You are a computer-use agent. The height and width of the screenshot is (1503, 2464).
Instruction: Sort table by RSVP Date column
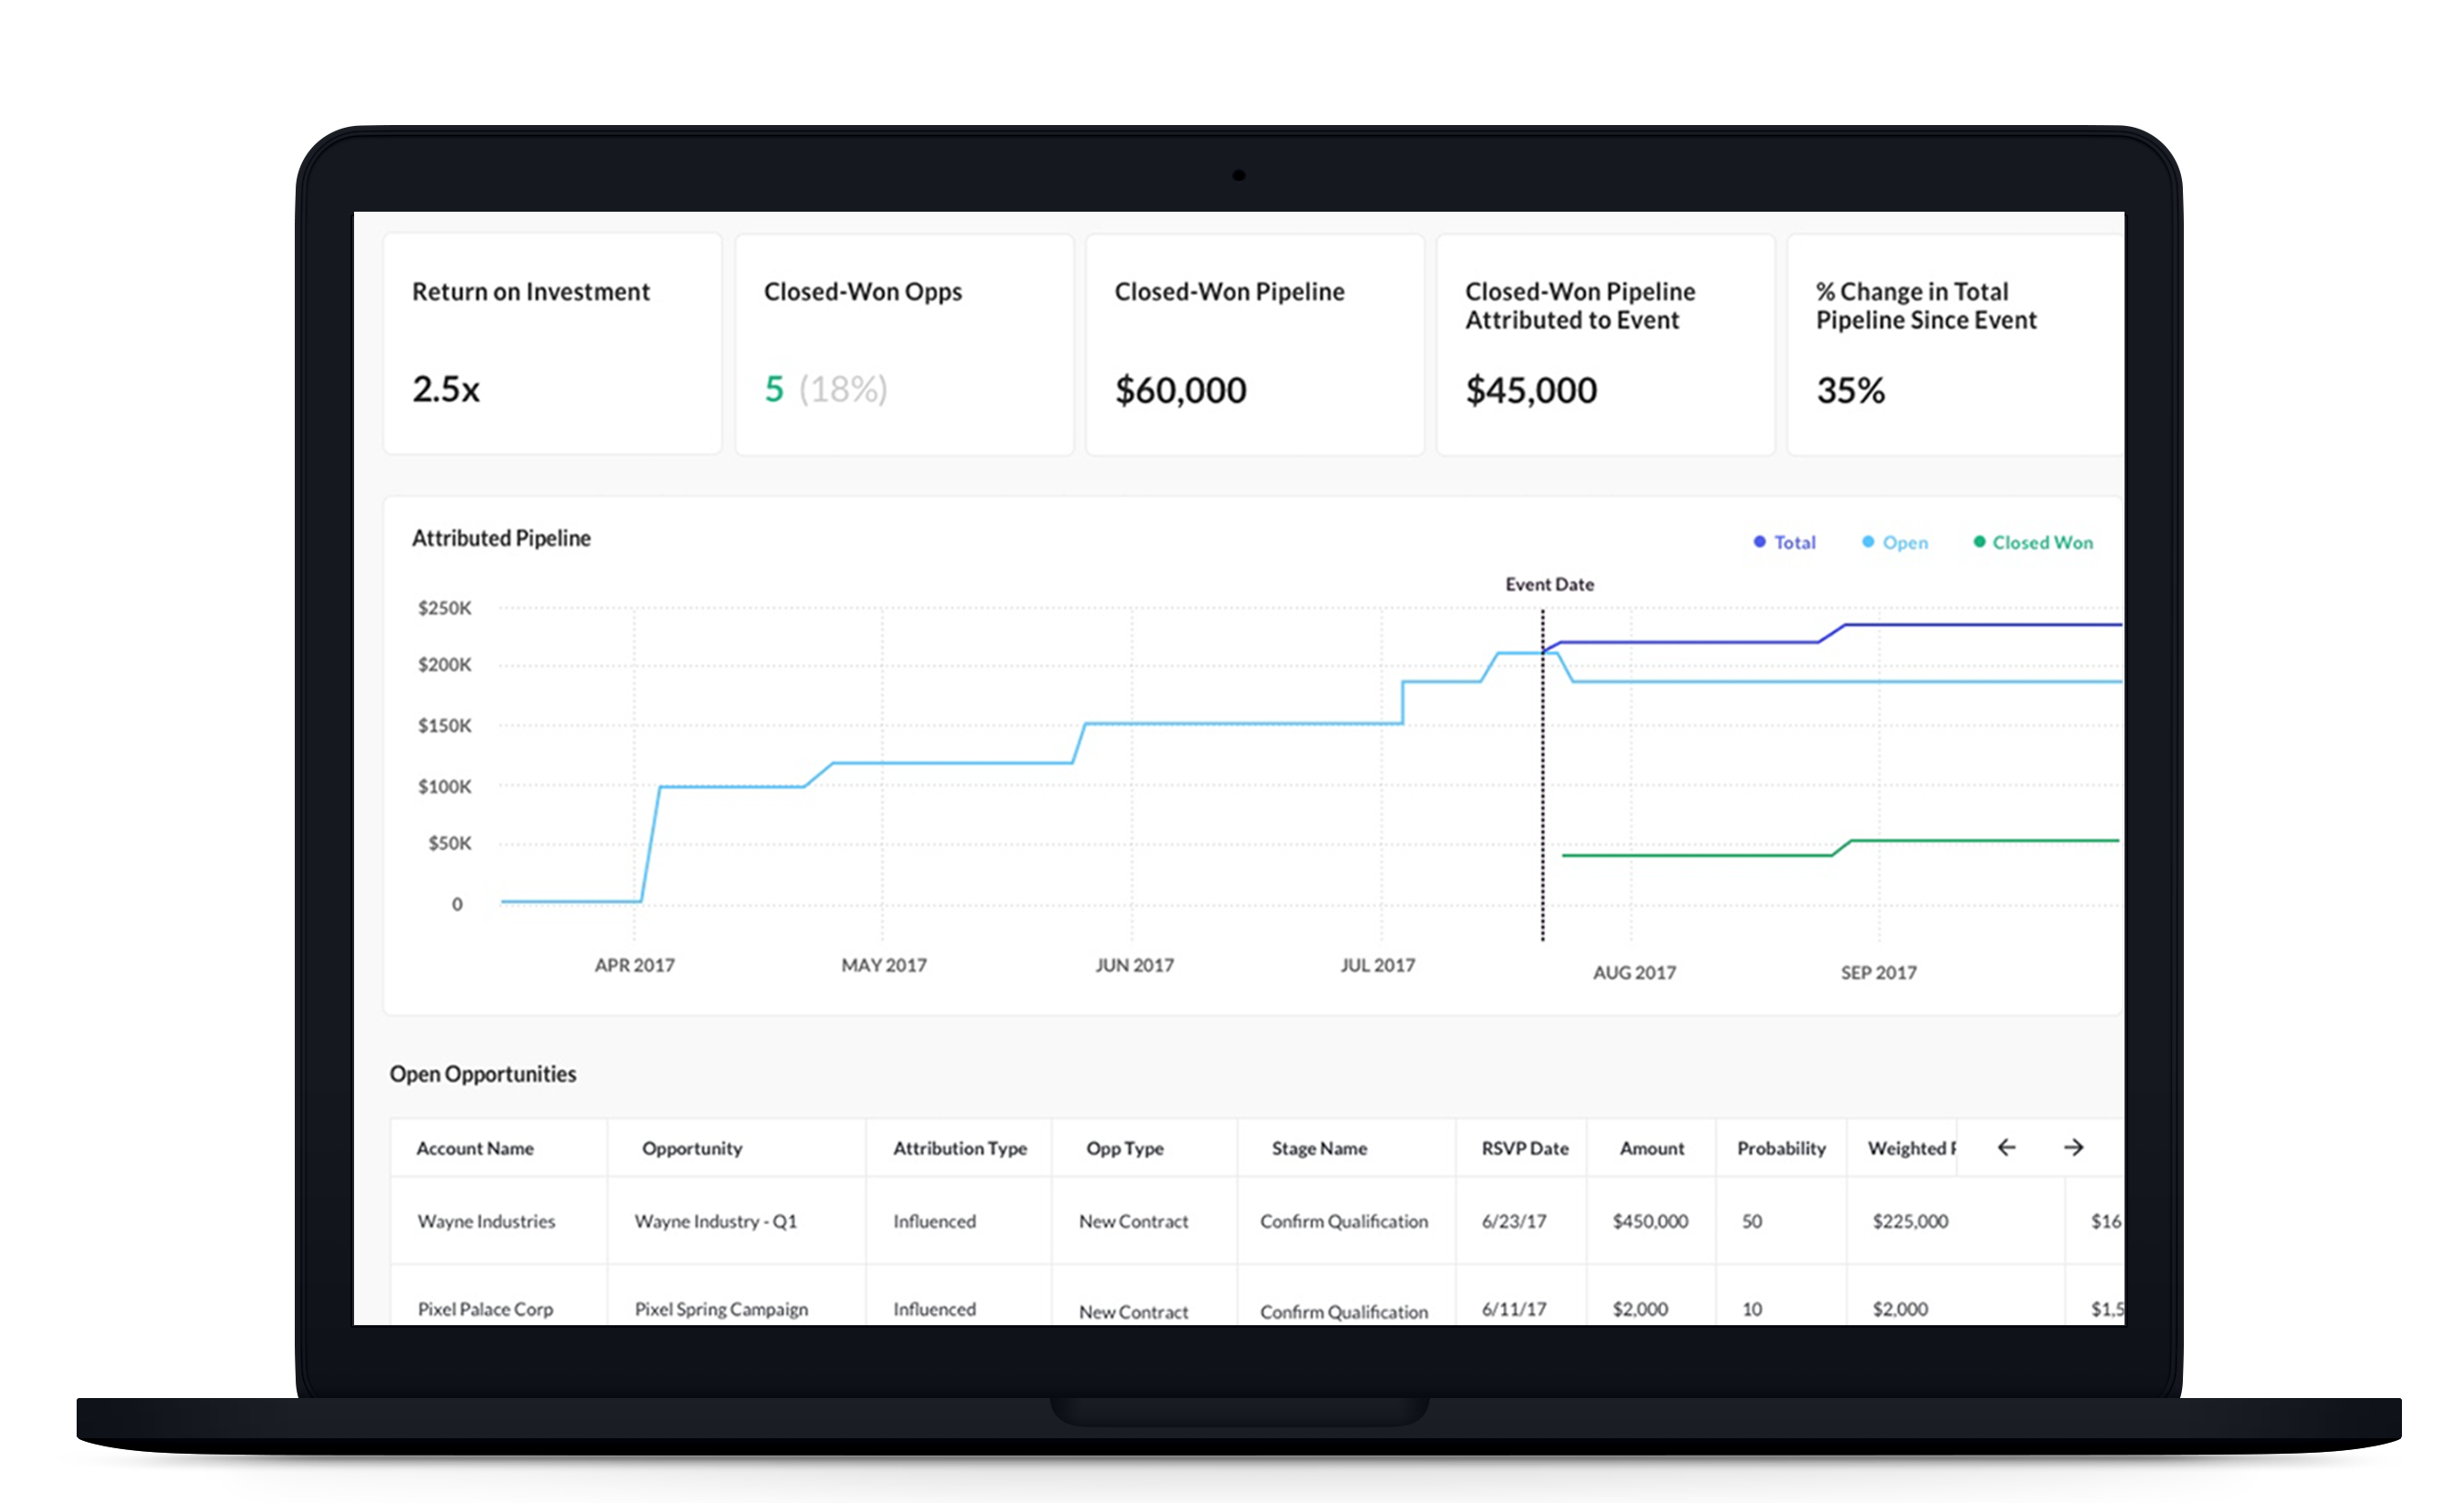coord(1525,1148)
